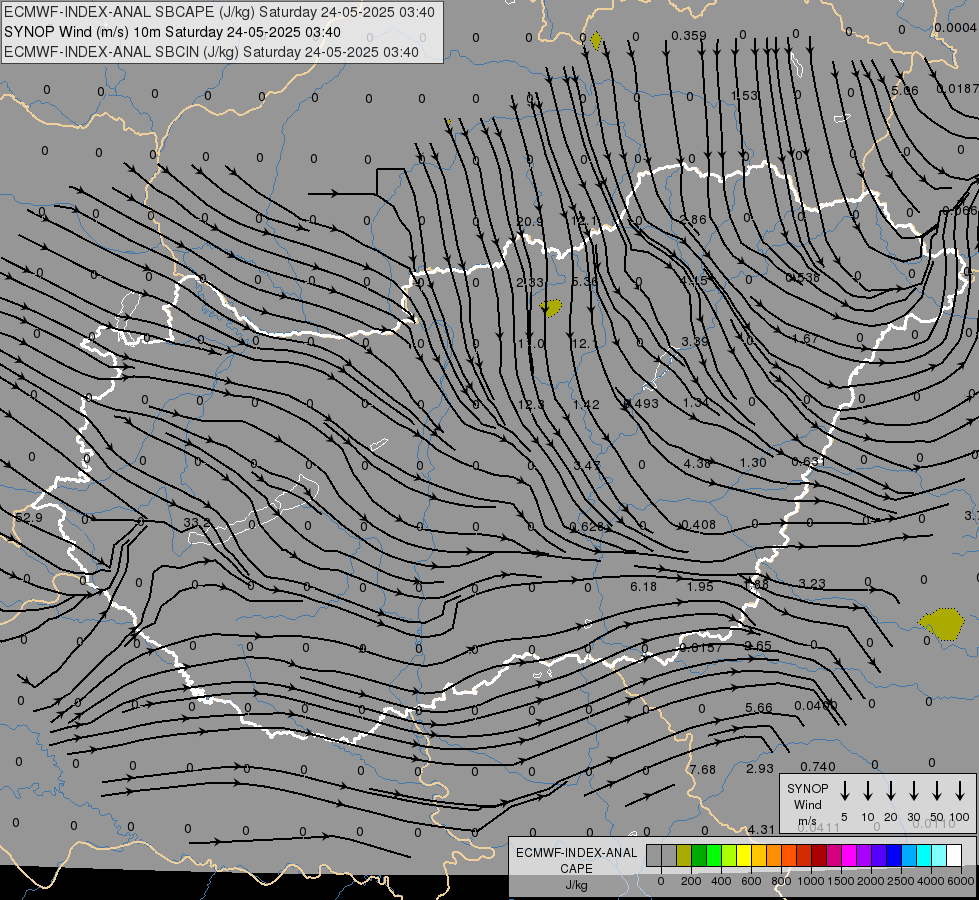979x900 pixels.
Task: Click the wind arrow above the 100 m/s label
Action: coord(960,791)
